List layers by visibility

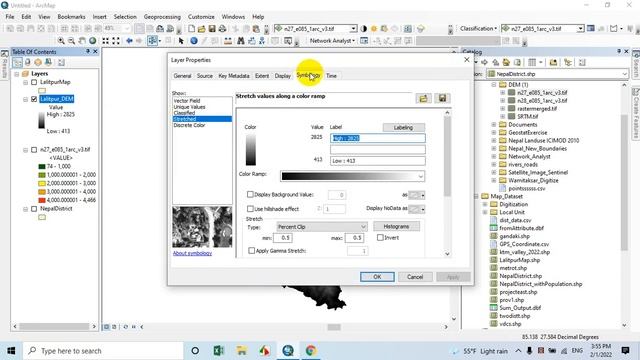(x=38, y=62)
